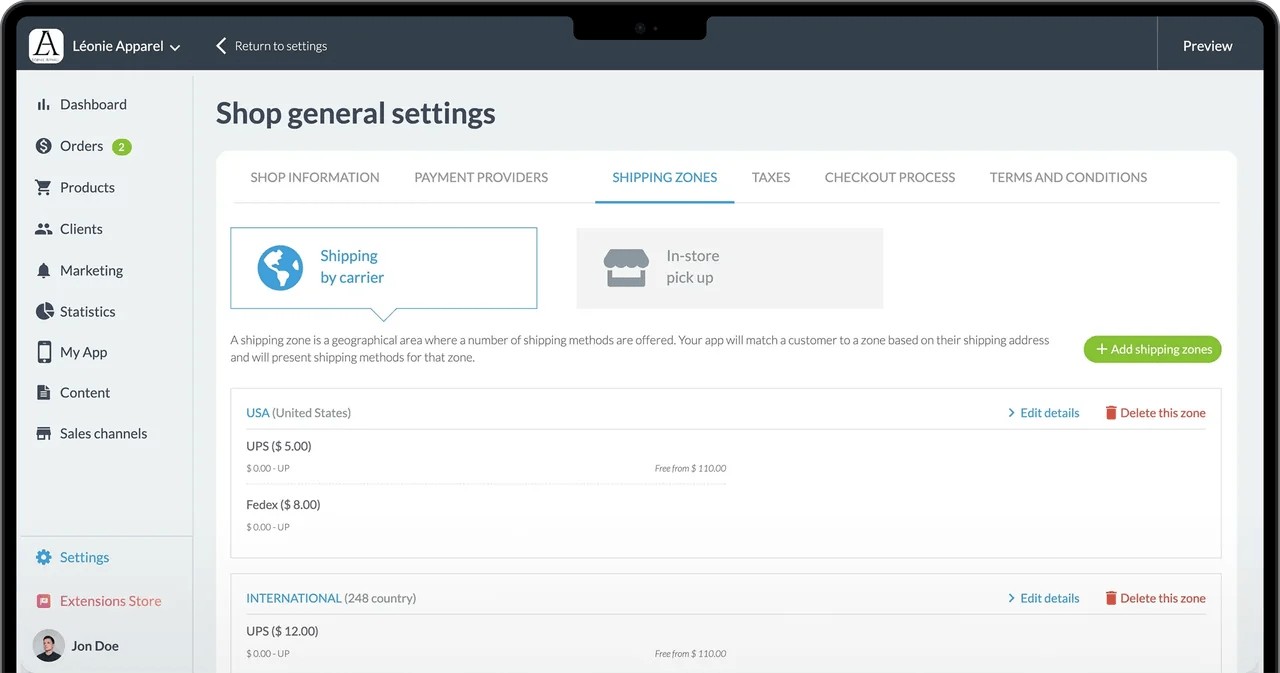Open Marketing via bell icon
The width and height of the screenshot is (1280, 673).
[43, 271]
